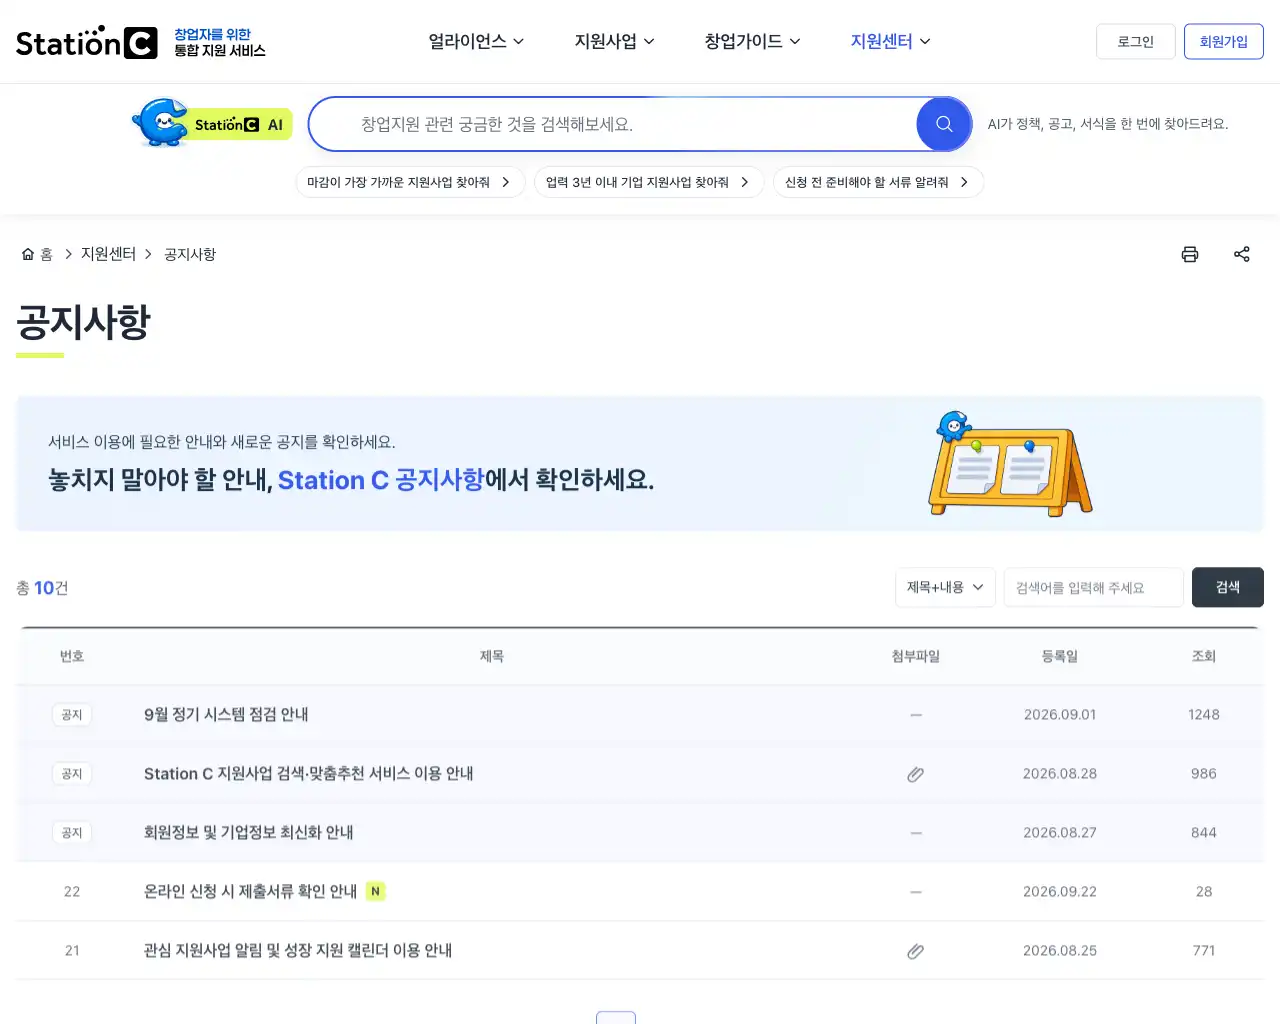Click the view count 1248
1280x1024 pixels.
(1204, 715)
